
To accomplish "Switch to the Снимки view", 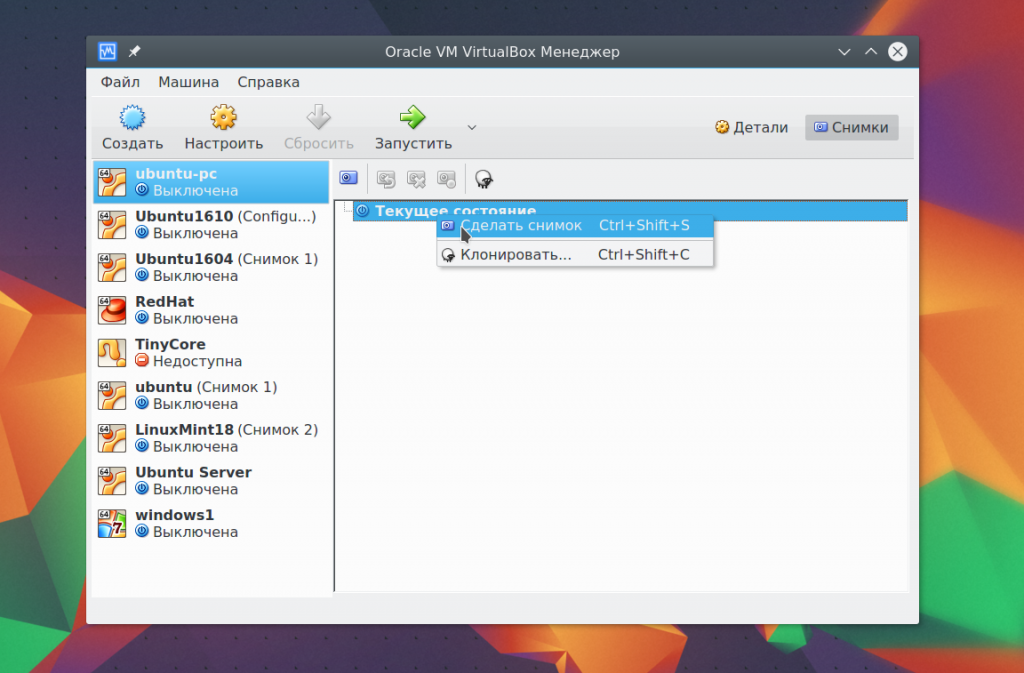I will 852,127.
